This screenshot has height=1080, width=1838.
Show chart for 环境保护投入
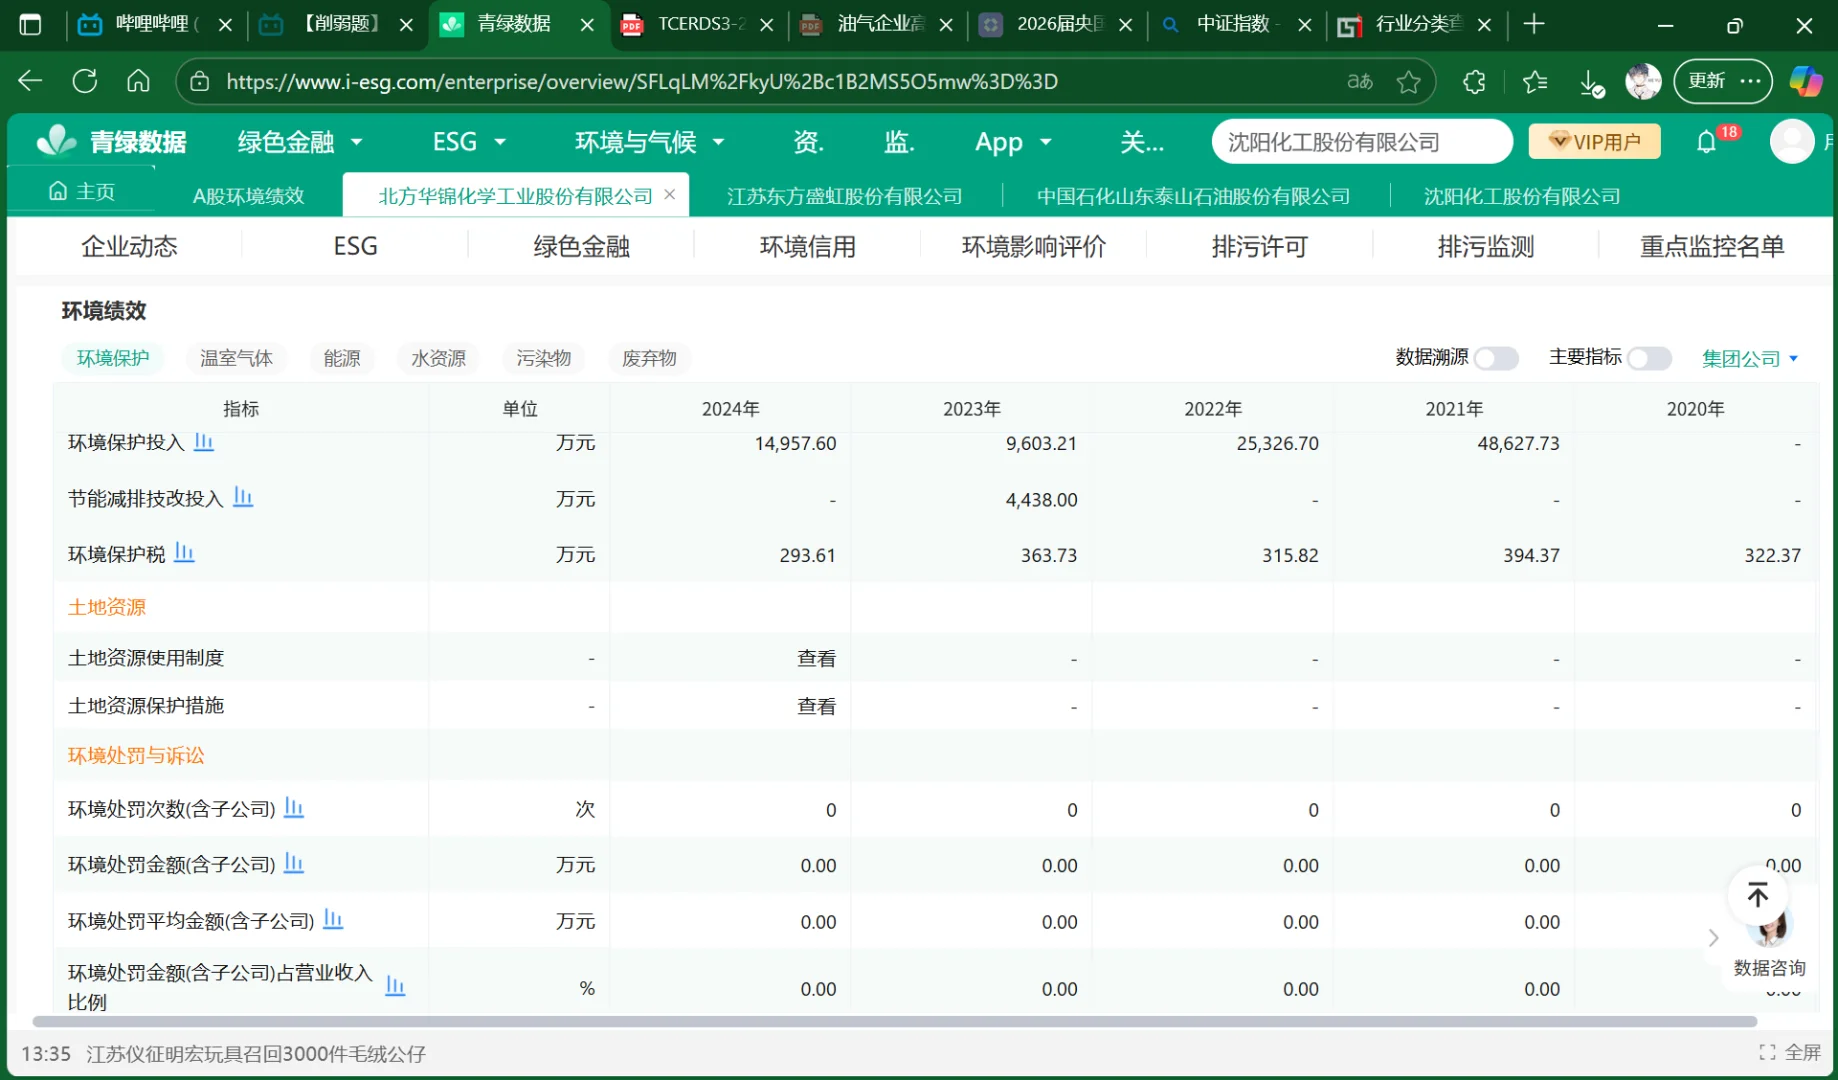[204, 442]
